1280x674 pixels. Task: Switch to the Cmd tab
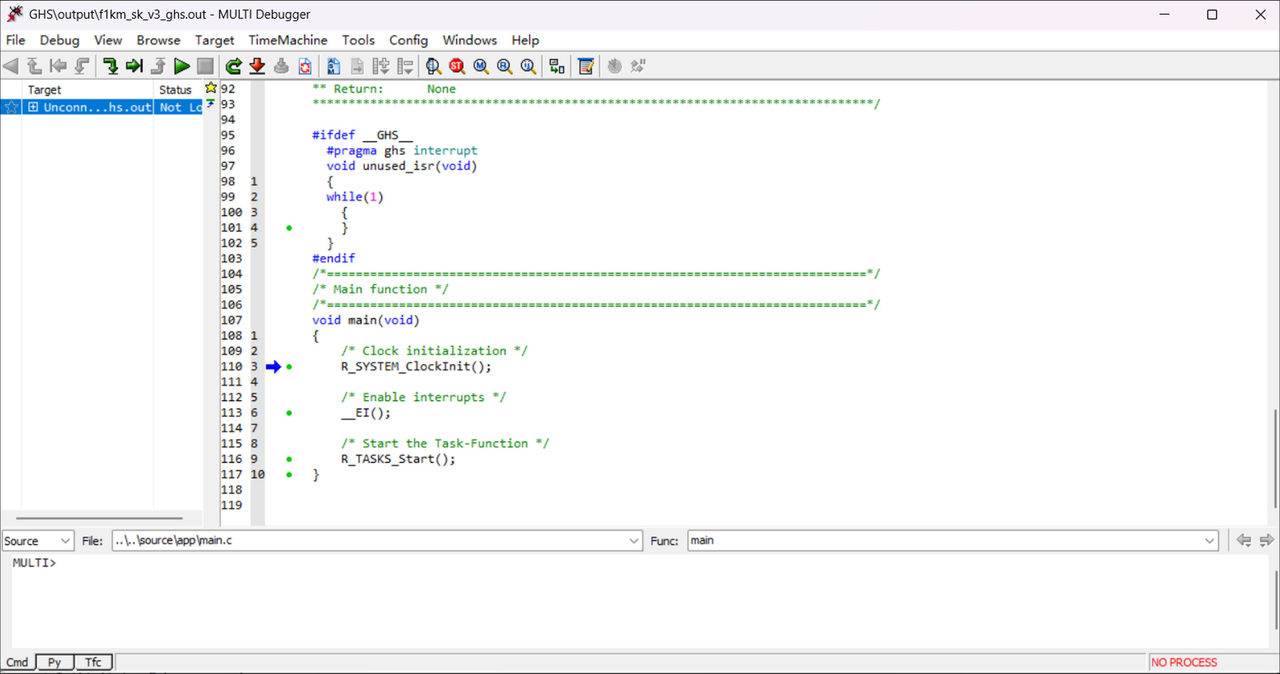coord(18,662)
